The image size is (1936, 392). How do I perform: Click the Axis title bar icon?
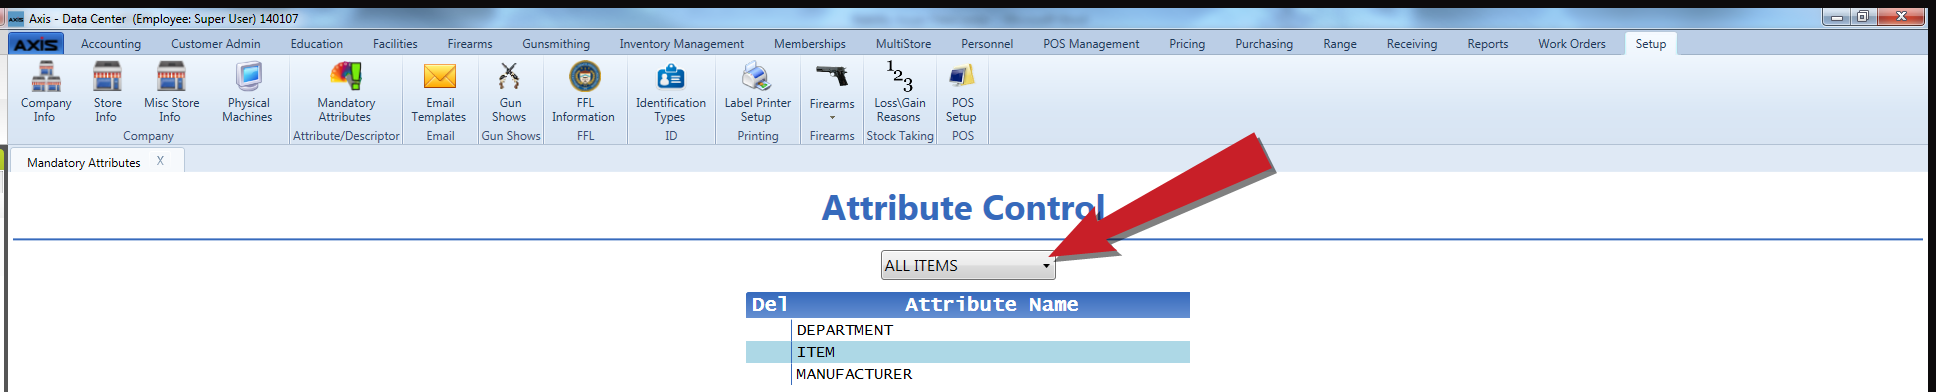(x=16, y=18)
